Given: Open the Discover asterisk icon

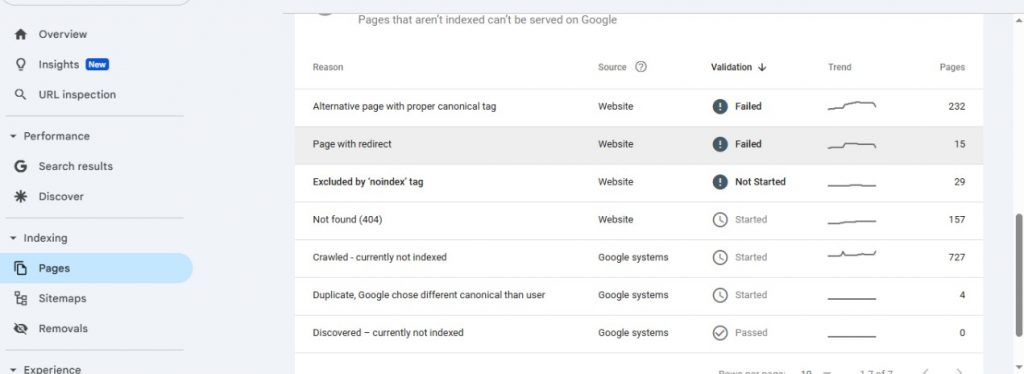Looking at the screenshot, I should [x=20, y=196].
